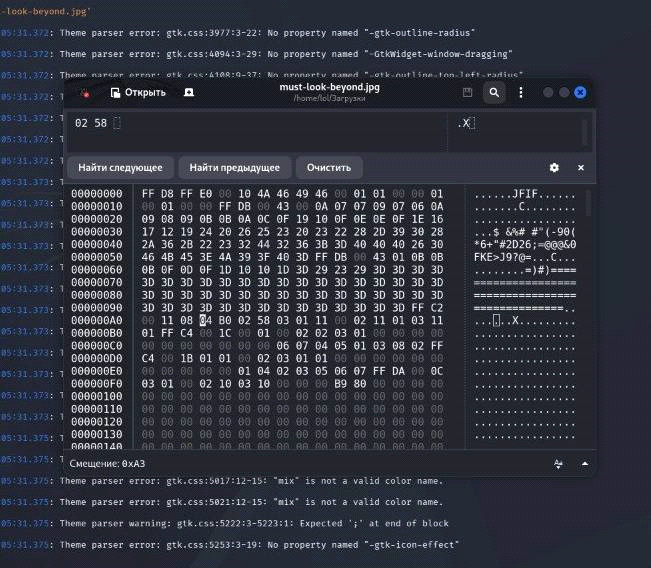Viewport: 651px width, 568px height.
Task: Select byte B0 in row 000000A0
Action: point(225,321)
